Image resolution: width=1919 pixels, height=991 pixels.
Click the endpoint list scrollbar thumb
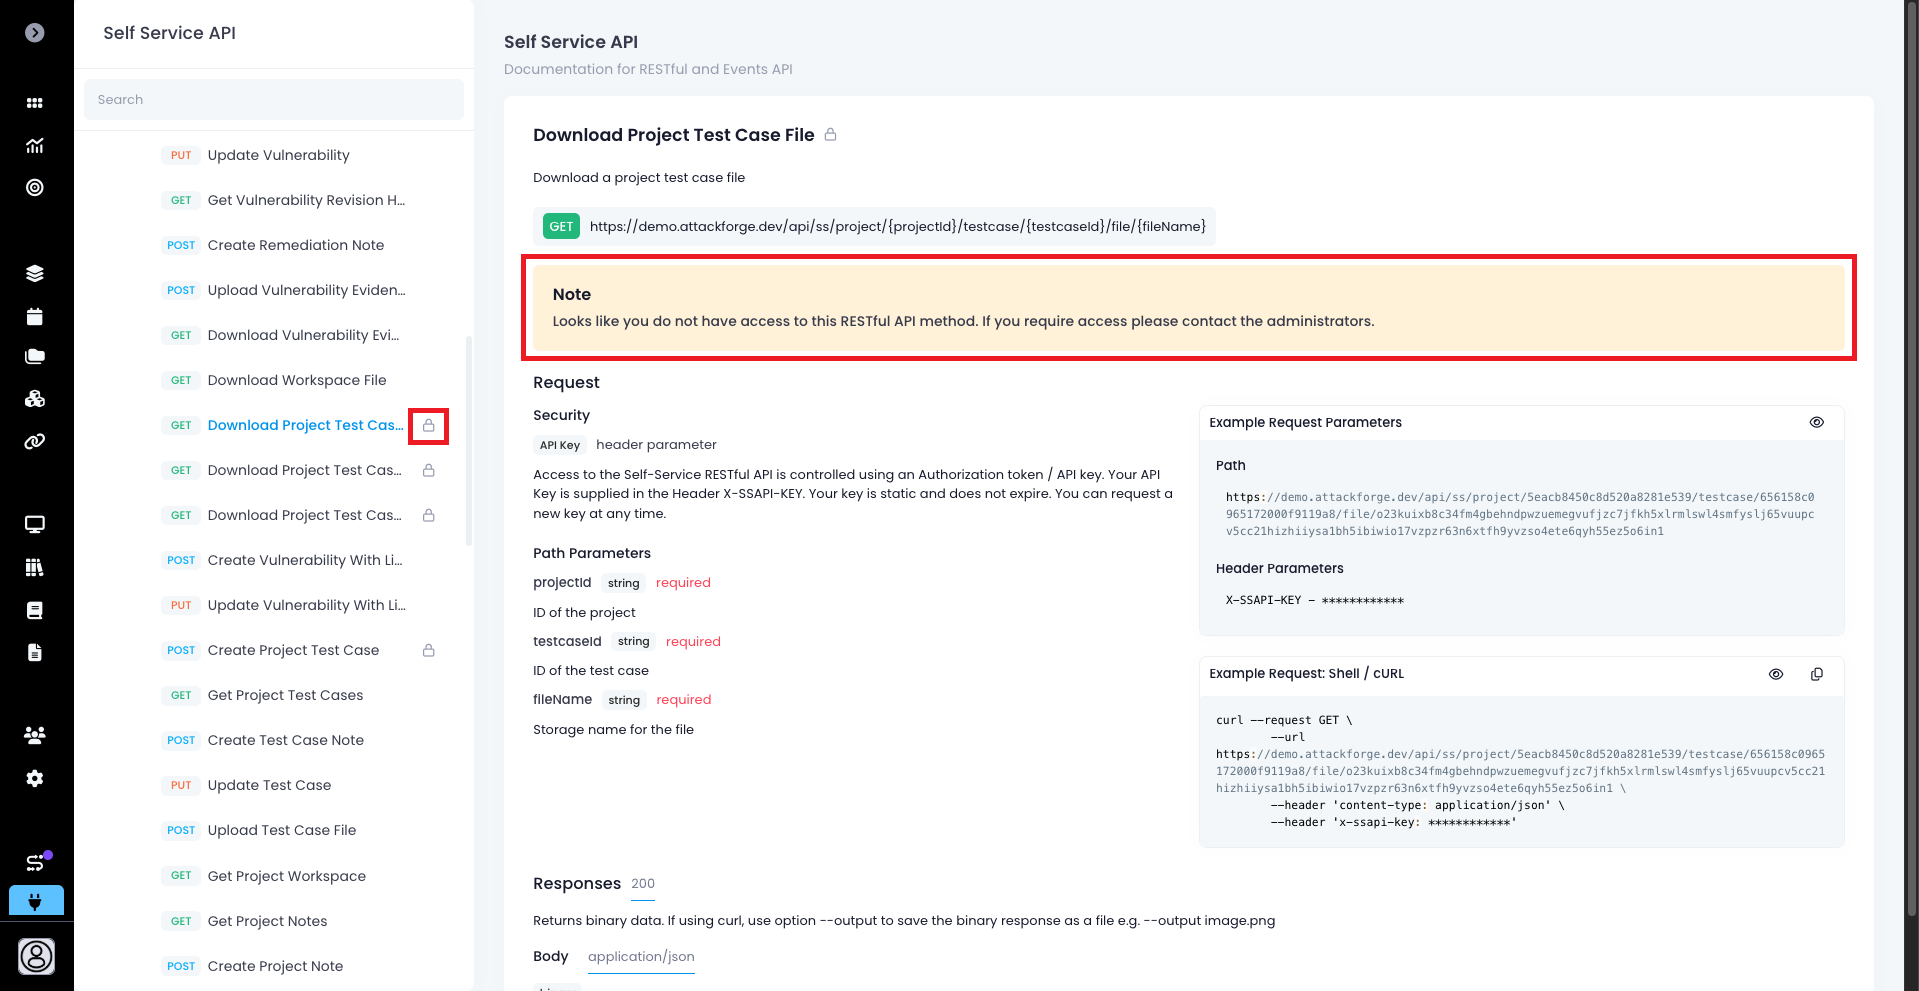469,440
